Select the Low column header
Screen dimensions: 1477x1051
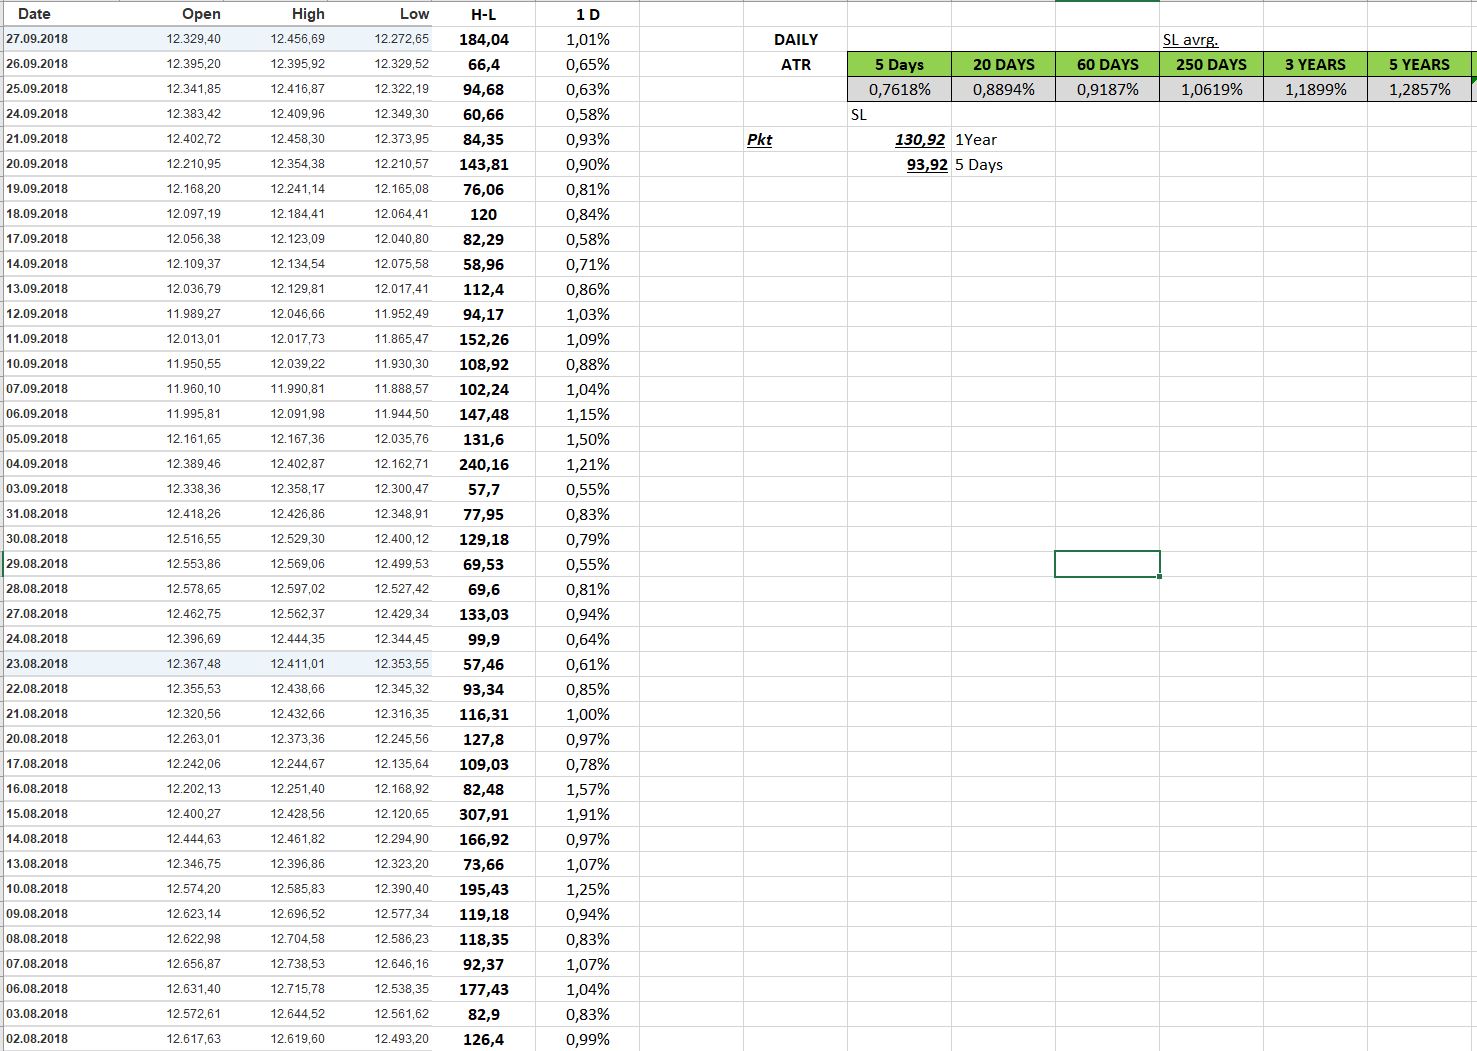[x=414, y=14]
